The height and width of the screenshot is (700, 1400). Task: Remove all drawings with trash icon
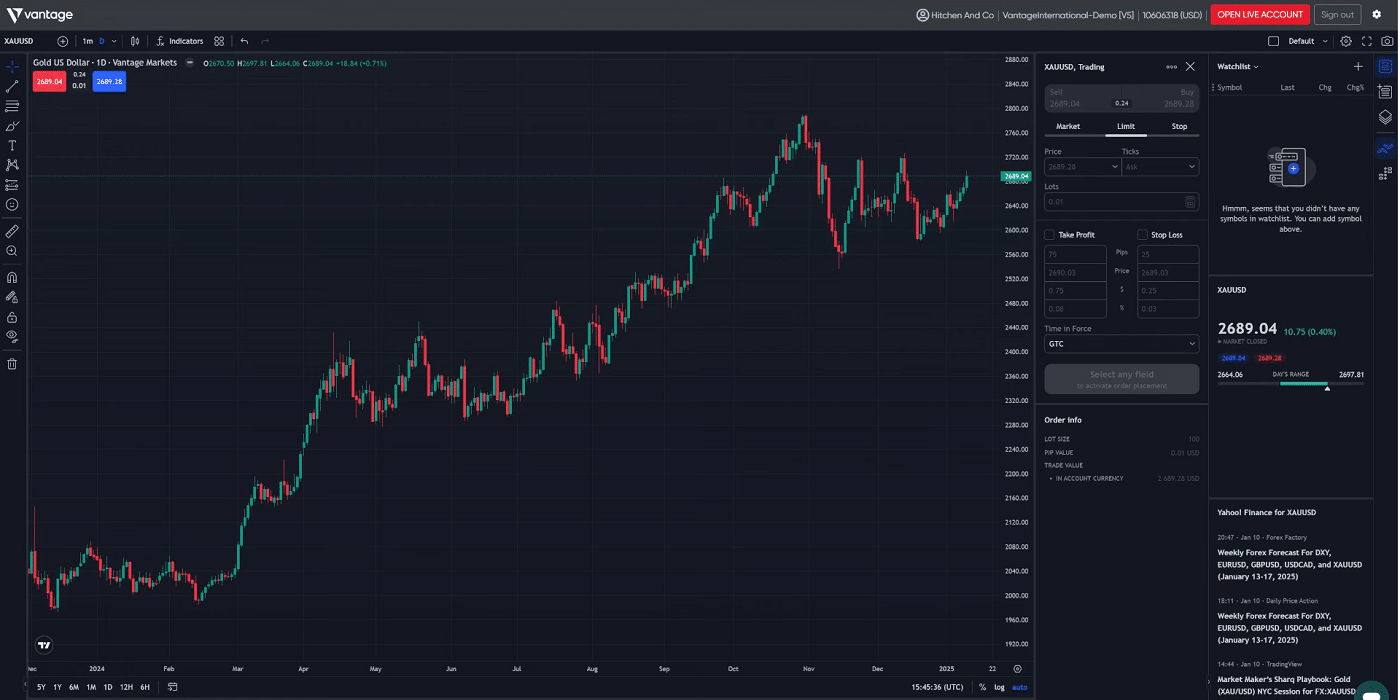pyautogui.click(x=12, y=364)
